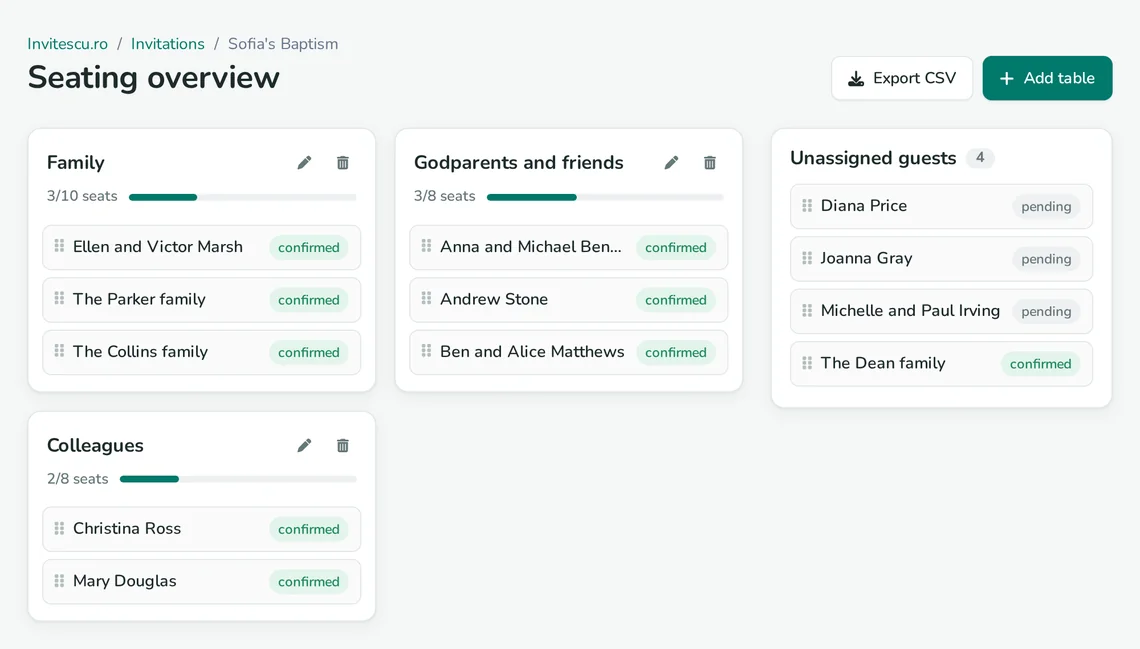Click the Unassigned guests count badge
The image size is (1140, 649).
click(980, 158)
